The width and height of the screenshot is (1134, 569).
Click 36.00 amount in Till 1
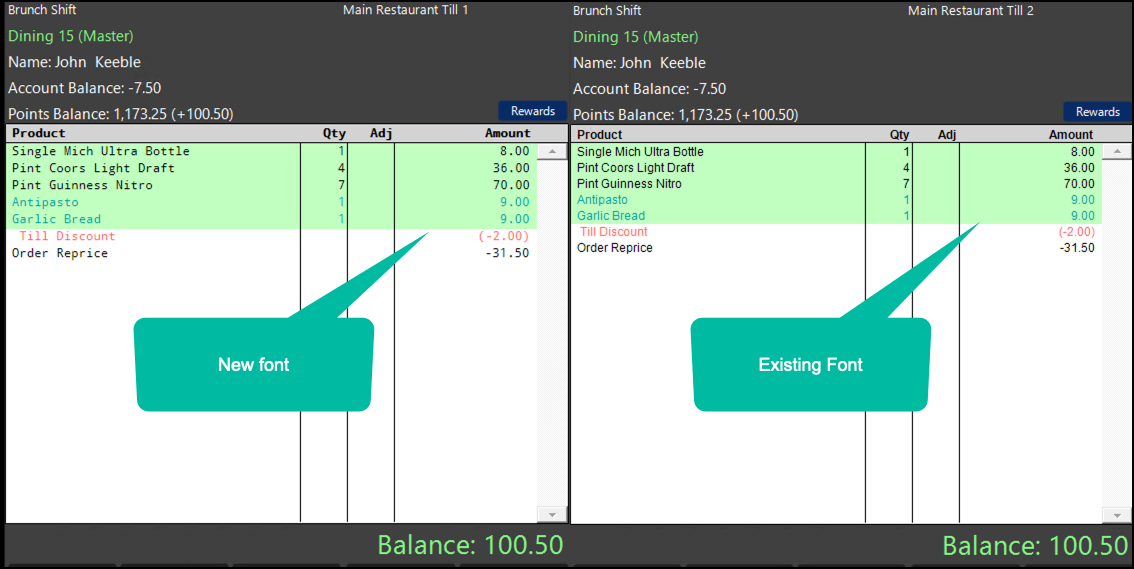click(x=511, y=168)
